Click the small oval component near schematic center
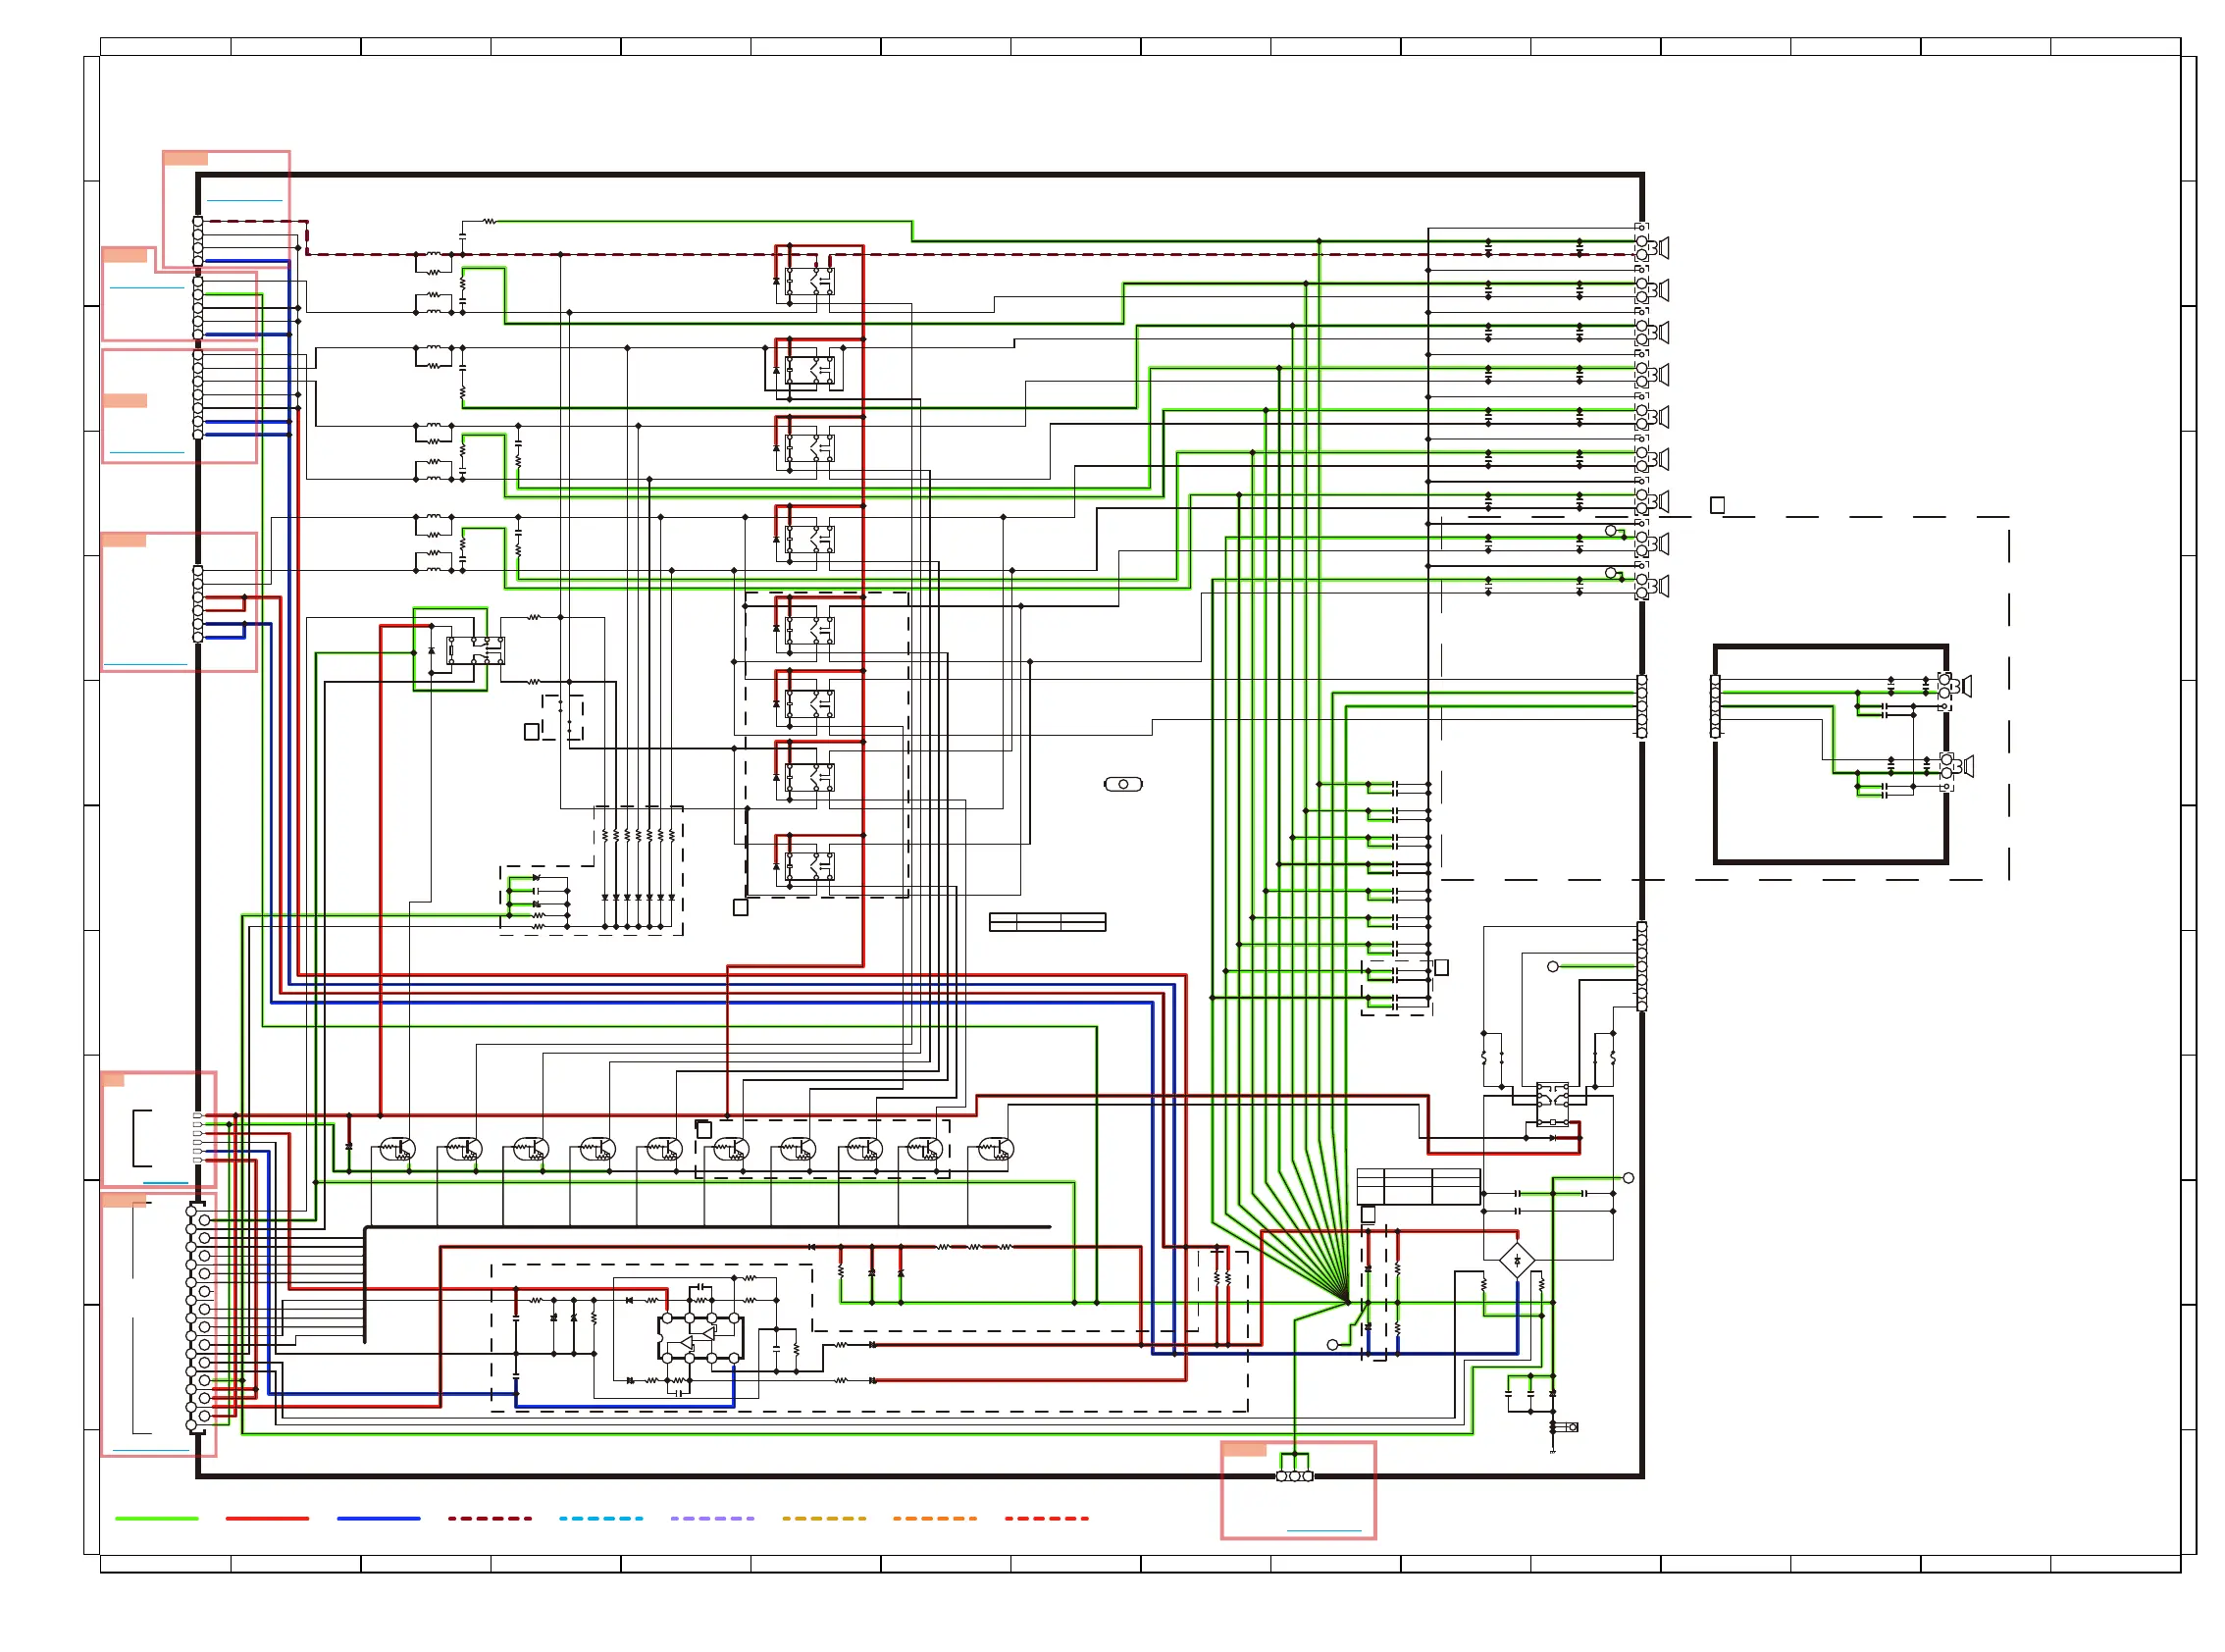2225x1652 pixels. tap(1123, 784)
